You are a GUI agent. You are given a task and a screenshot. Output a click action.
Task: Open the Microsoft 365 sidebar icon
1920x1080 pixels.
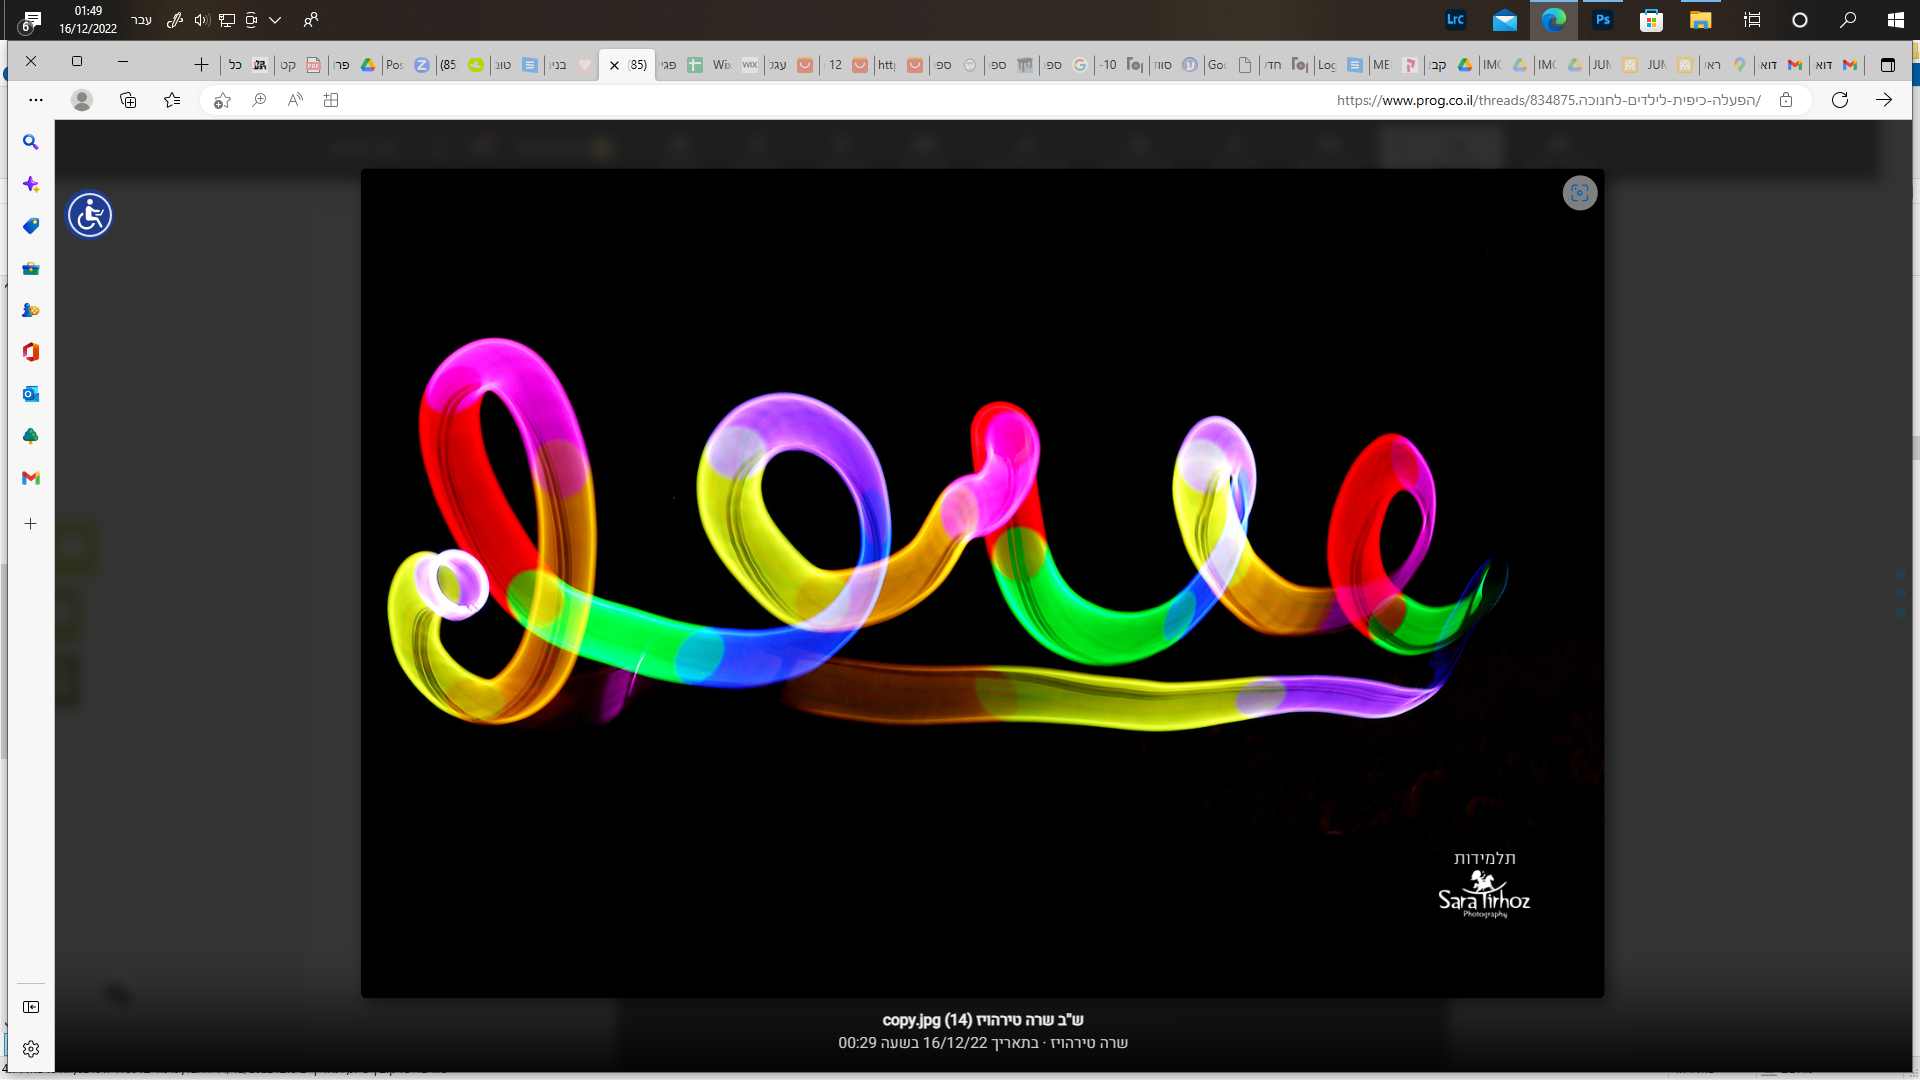tap(31, 352)
